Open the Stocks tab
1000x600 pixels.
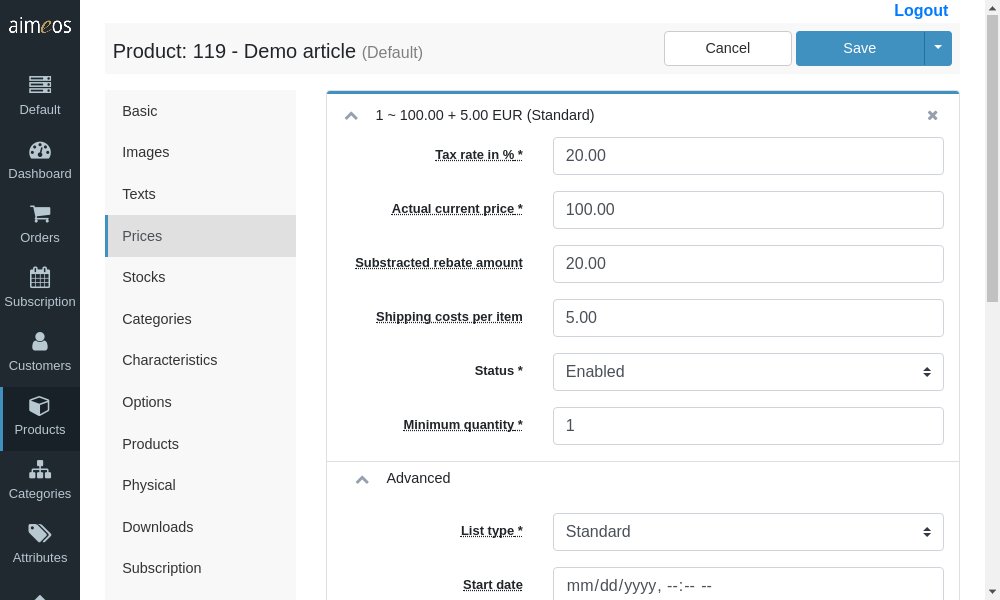click(x=143, y=277)
